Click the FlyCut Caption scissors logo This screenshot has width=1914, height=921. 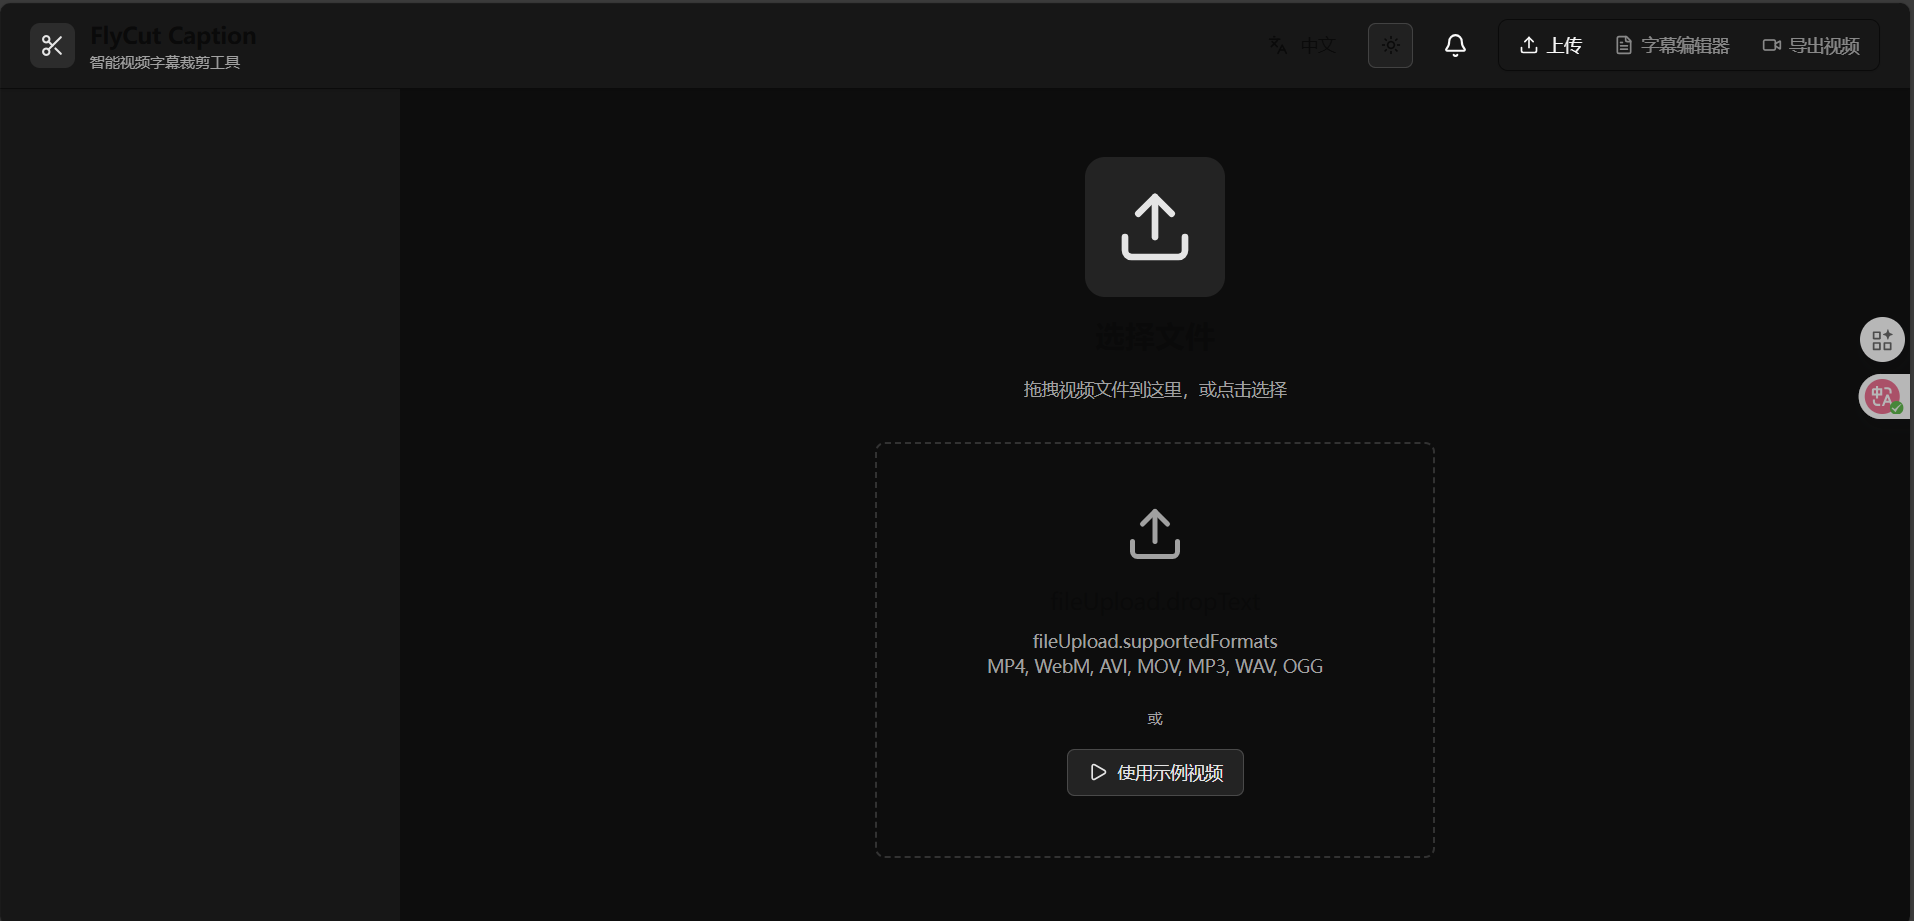[52, 45]
